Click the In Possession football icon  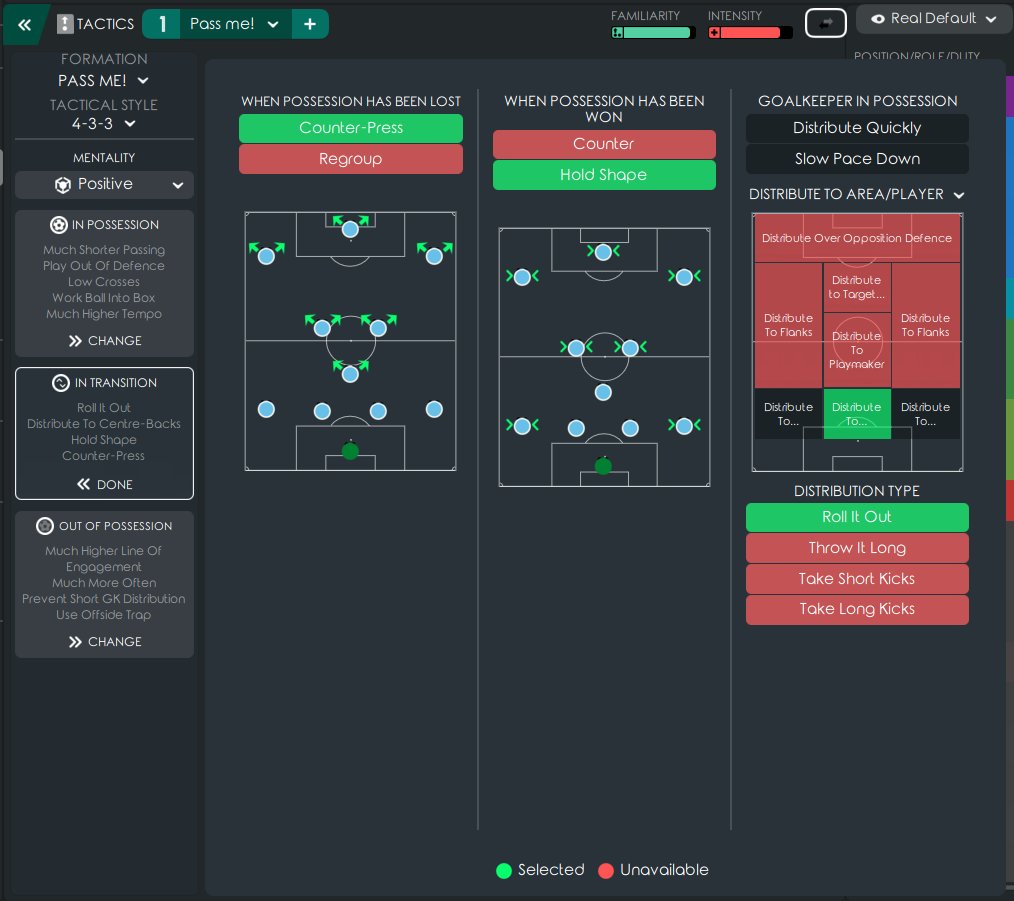coord(59,225)
